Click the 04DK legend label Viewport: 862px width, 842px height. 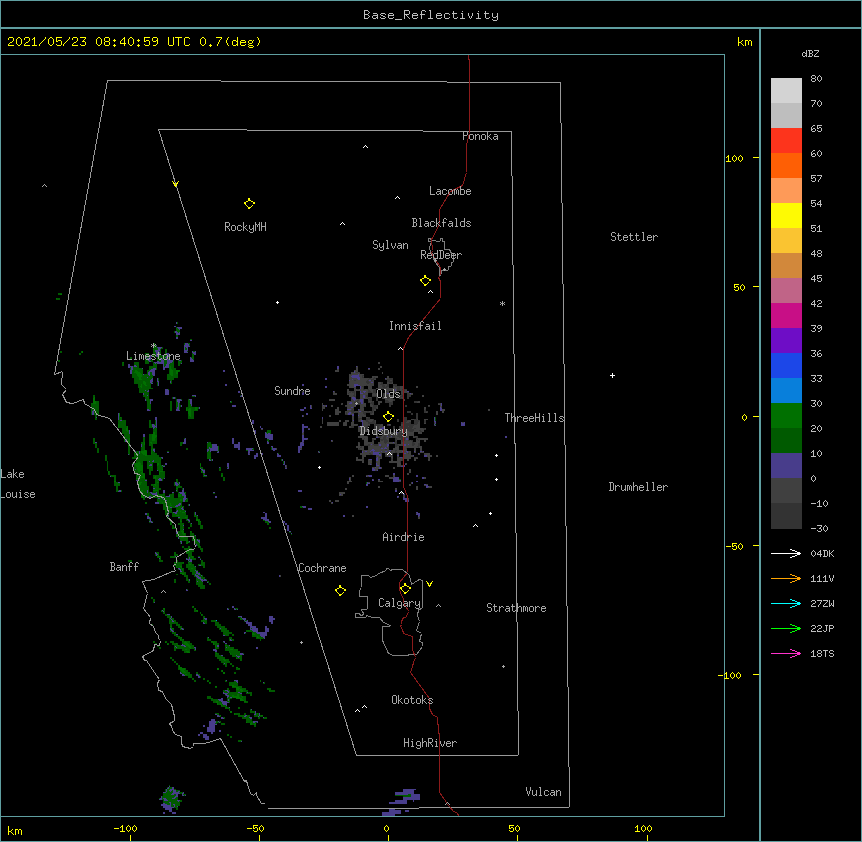click(x=822, y=553)
